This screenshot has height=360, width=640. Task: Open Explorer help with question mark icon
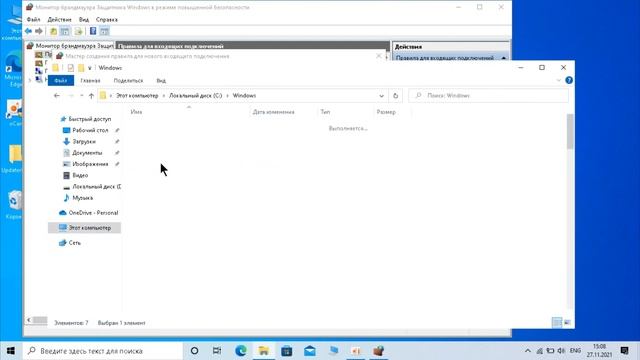pos(569,80)
